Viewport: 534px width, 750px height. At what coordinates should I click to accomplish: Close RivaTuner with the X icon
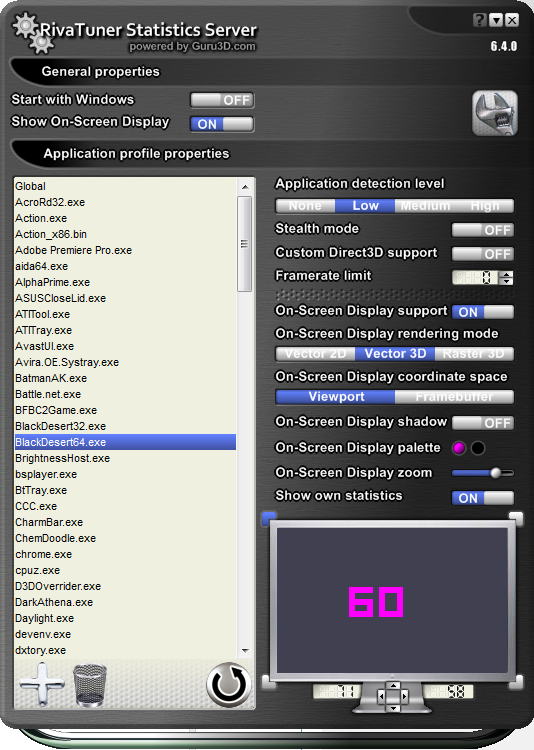pos(512,20)
